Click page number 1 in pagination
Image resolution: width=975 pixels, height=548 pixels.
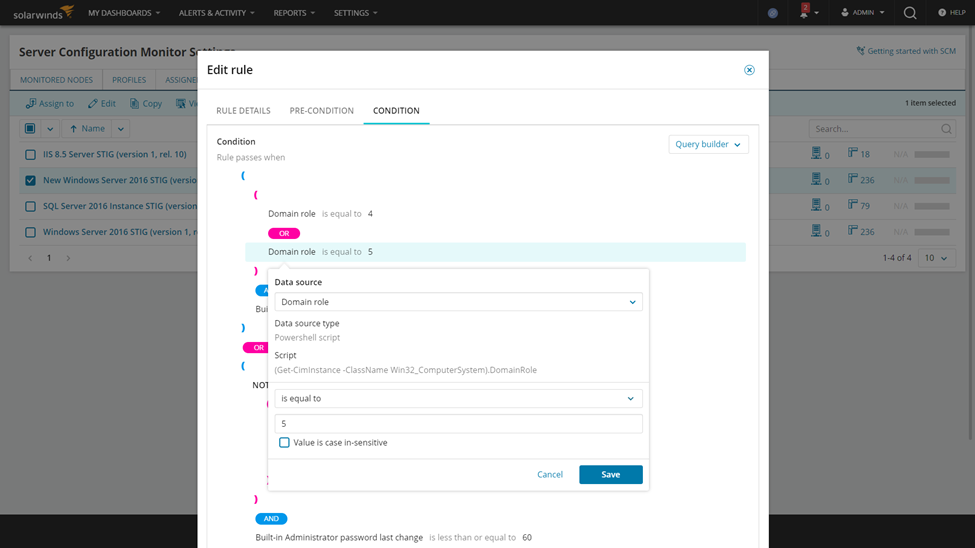click(49, 258)
